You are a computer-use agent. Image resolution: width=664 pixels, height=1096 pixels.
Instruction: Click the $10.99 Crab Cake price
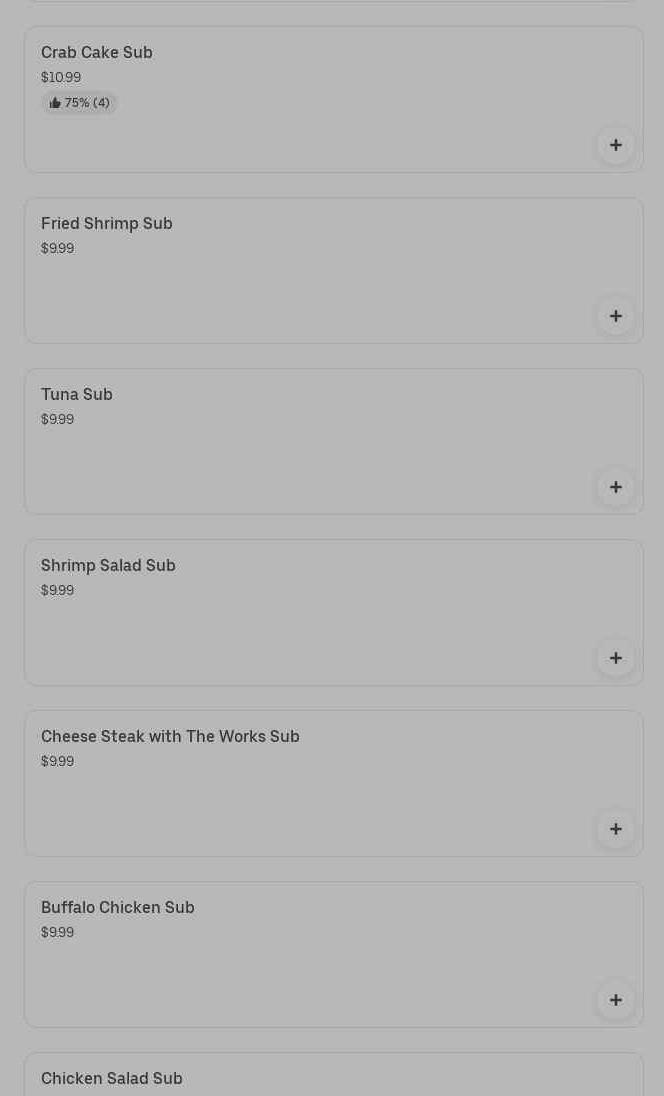click(61, 77)
